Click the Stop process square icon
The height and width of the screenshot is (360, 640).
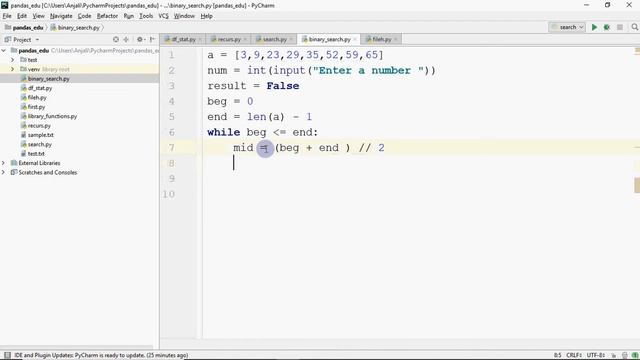coord(620,27)
